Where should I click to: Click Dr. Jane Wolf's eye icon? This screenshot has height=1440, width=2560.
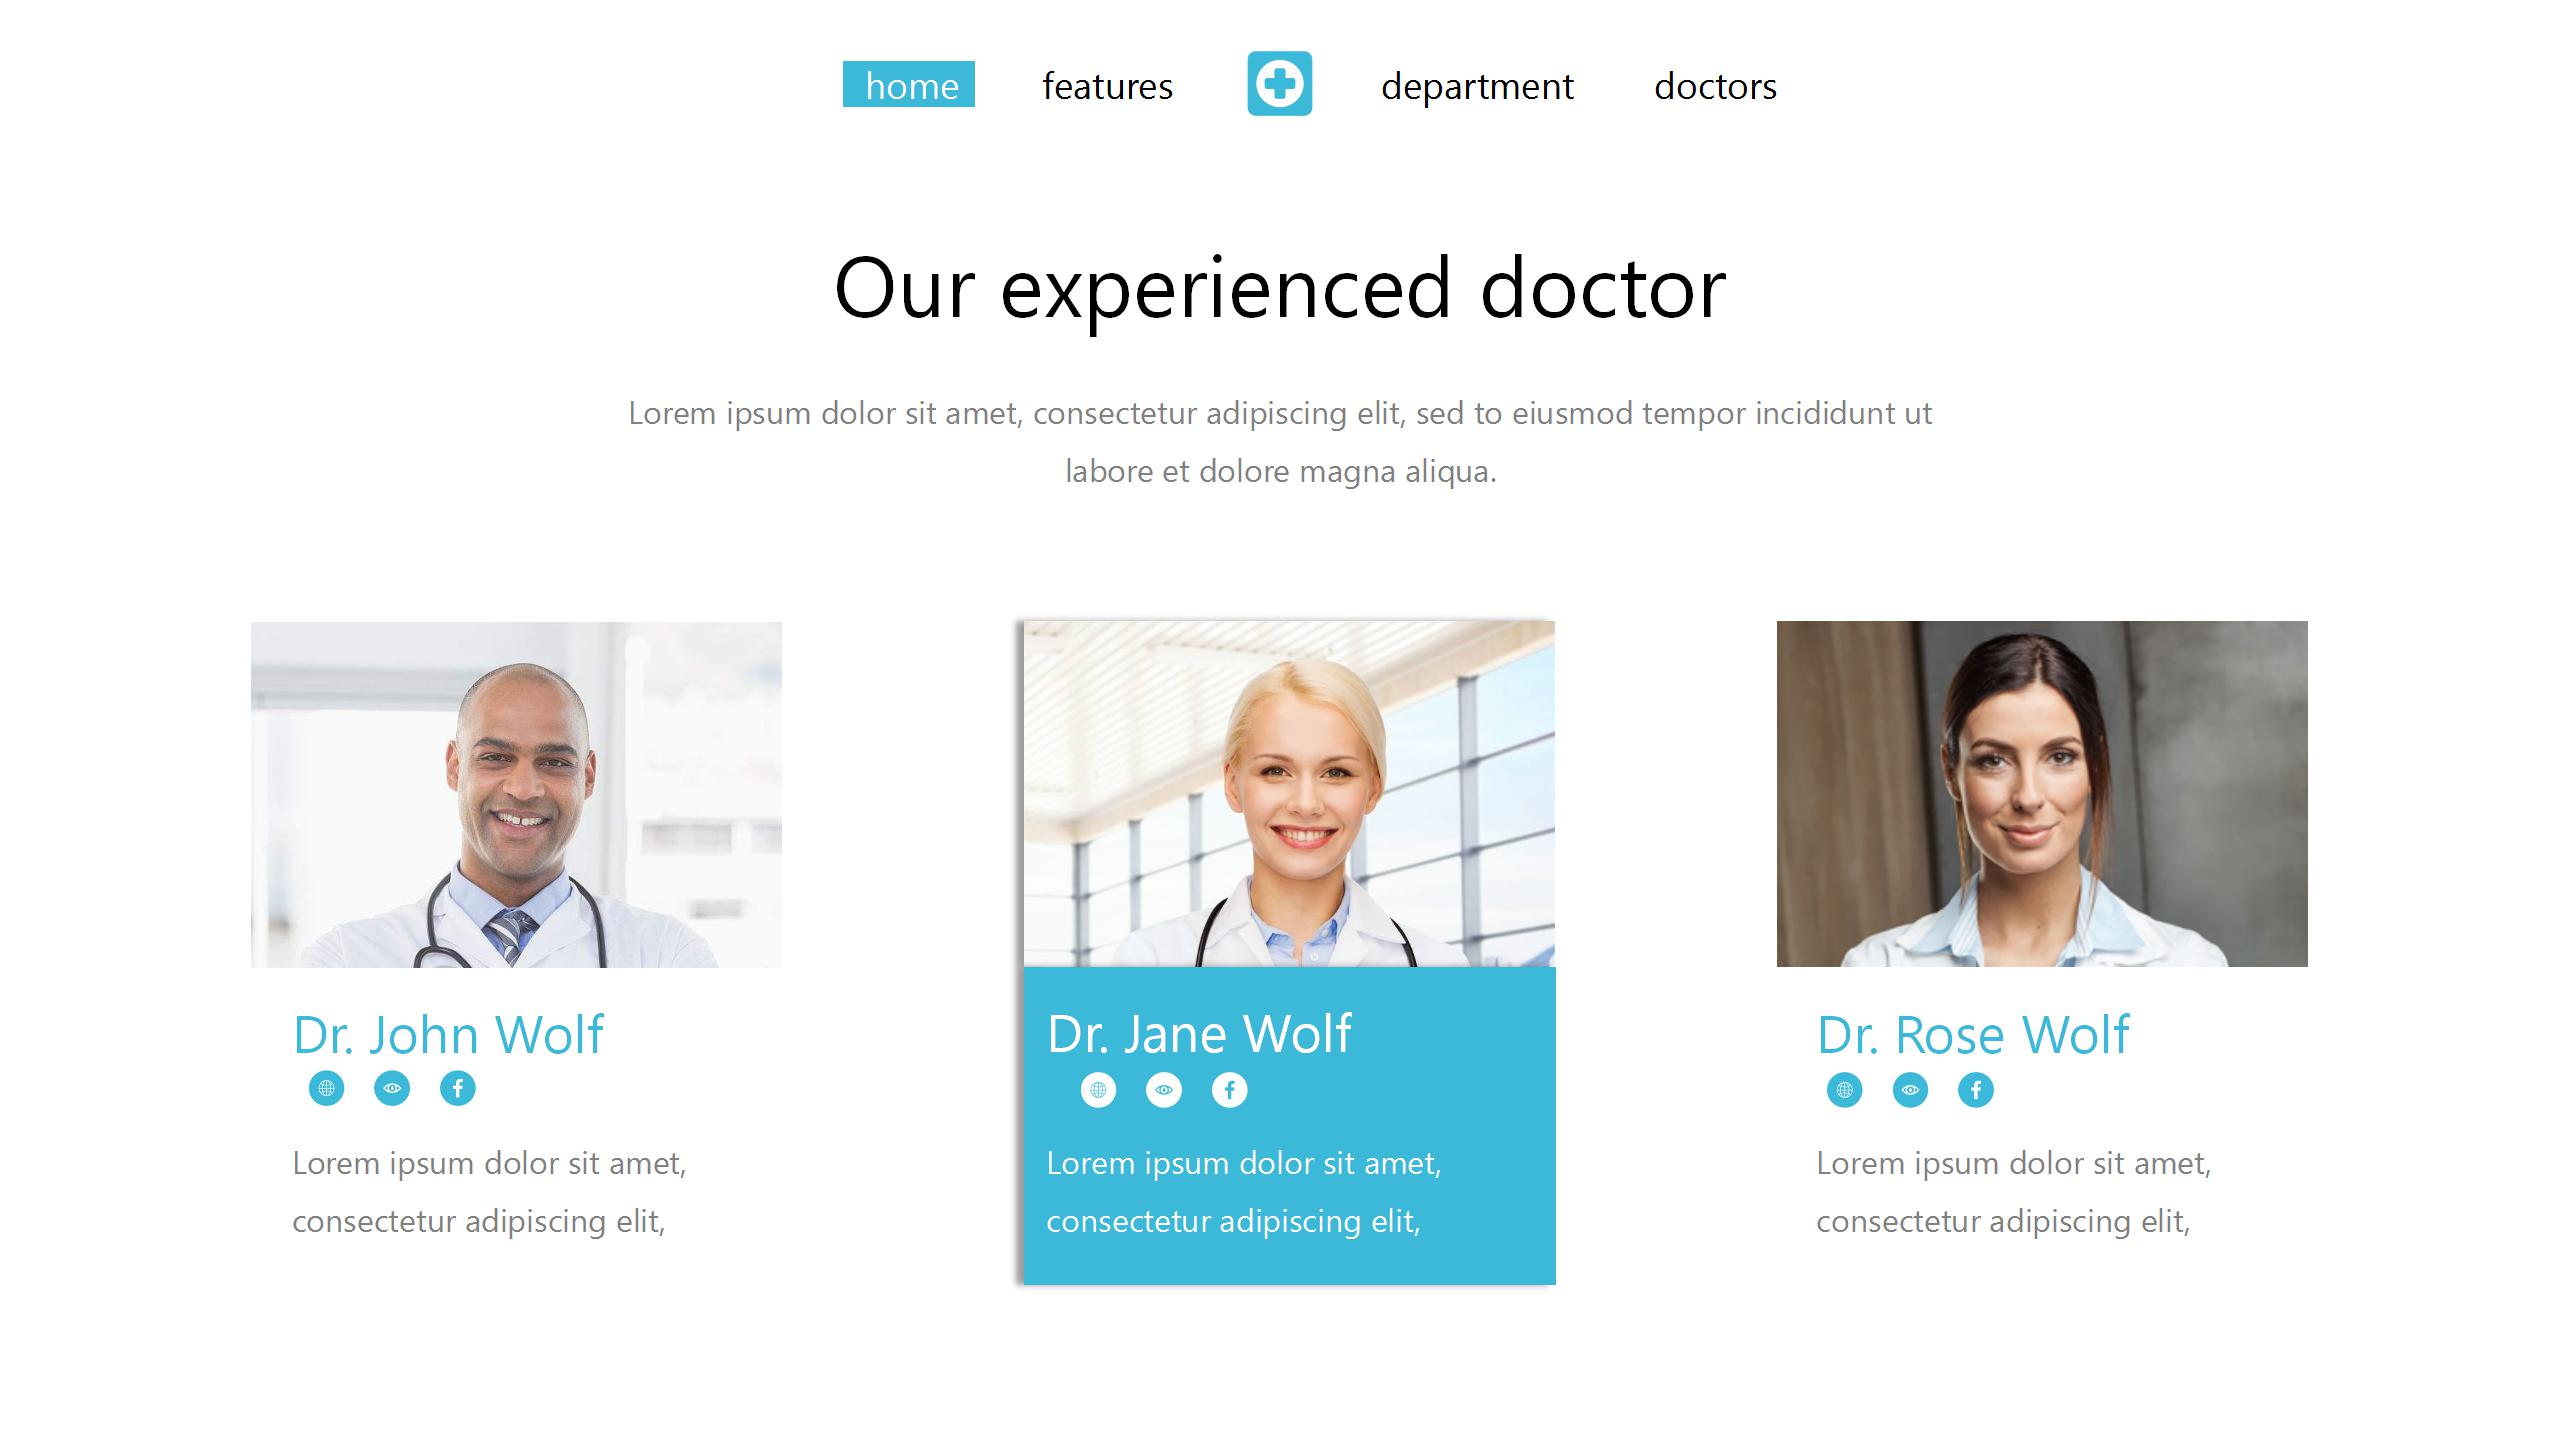pyautogui.click(x=1164, y=1090)
